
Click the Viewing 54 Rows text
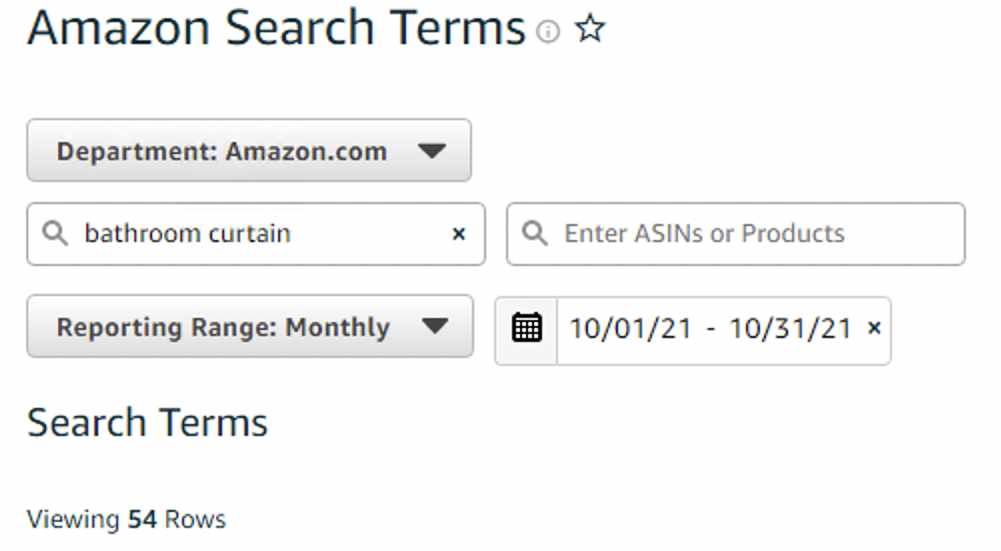click(x=126, y=519)
